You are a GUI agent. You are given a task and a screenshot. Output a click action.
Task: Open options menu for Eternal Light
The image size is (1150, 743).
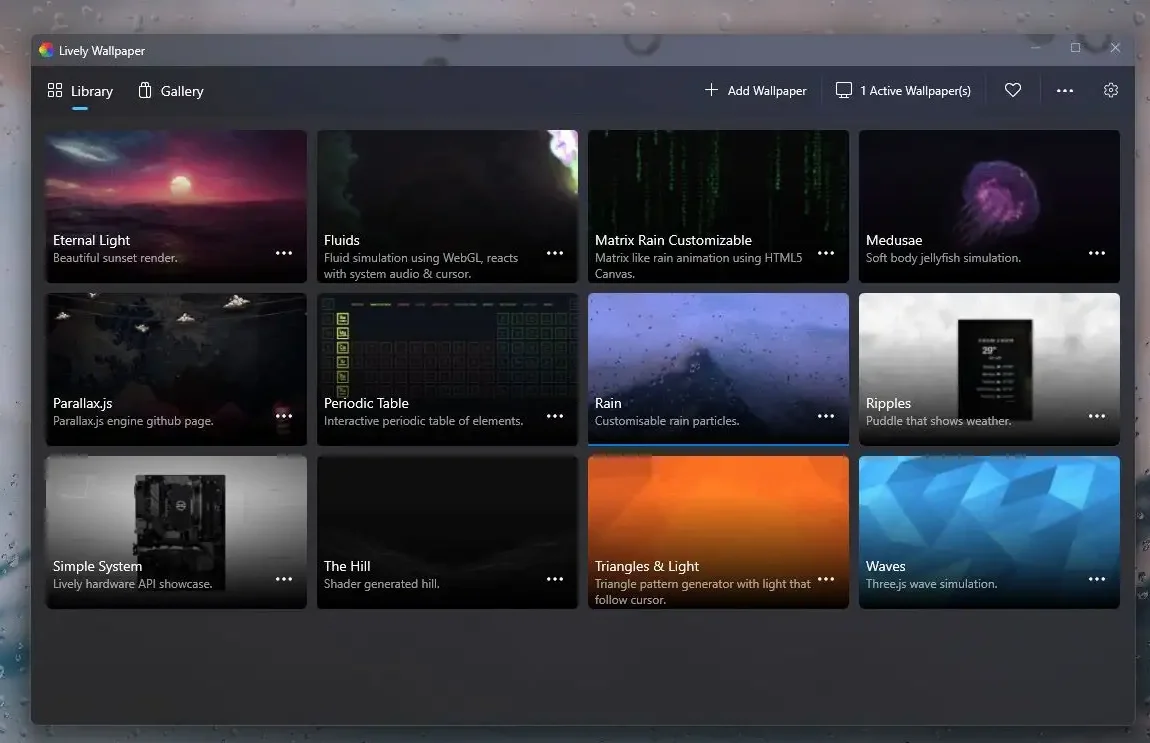coord(284,253)
